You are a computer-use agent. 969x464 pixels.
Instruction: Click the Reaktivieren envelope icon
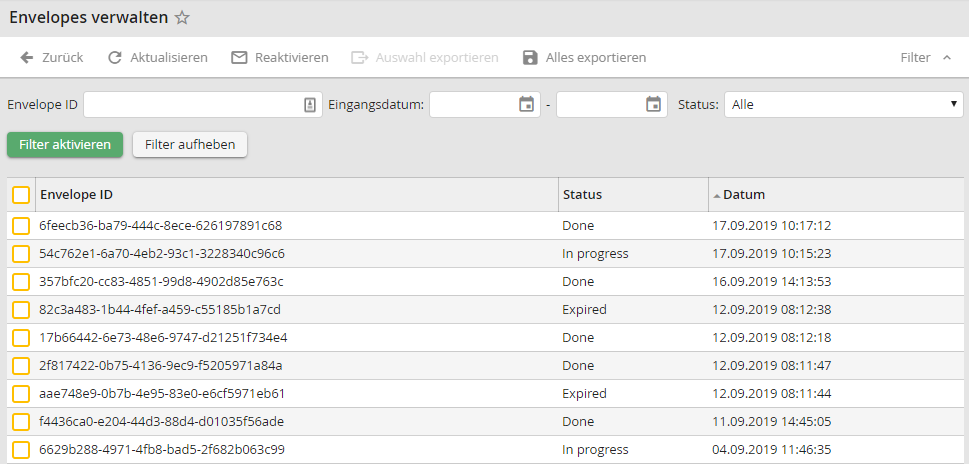pos(239,58)
